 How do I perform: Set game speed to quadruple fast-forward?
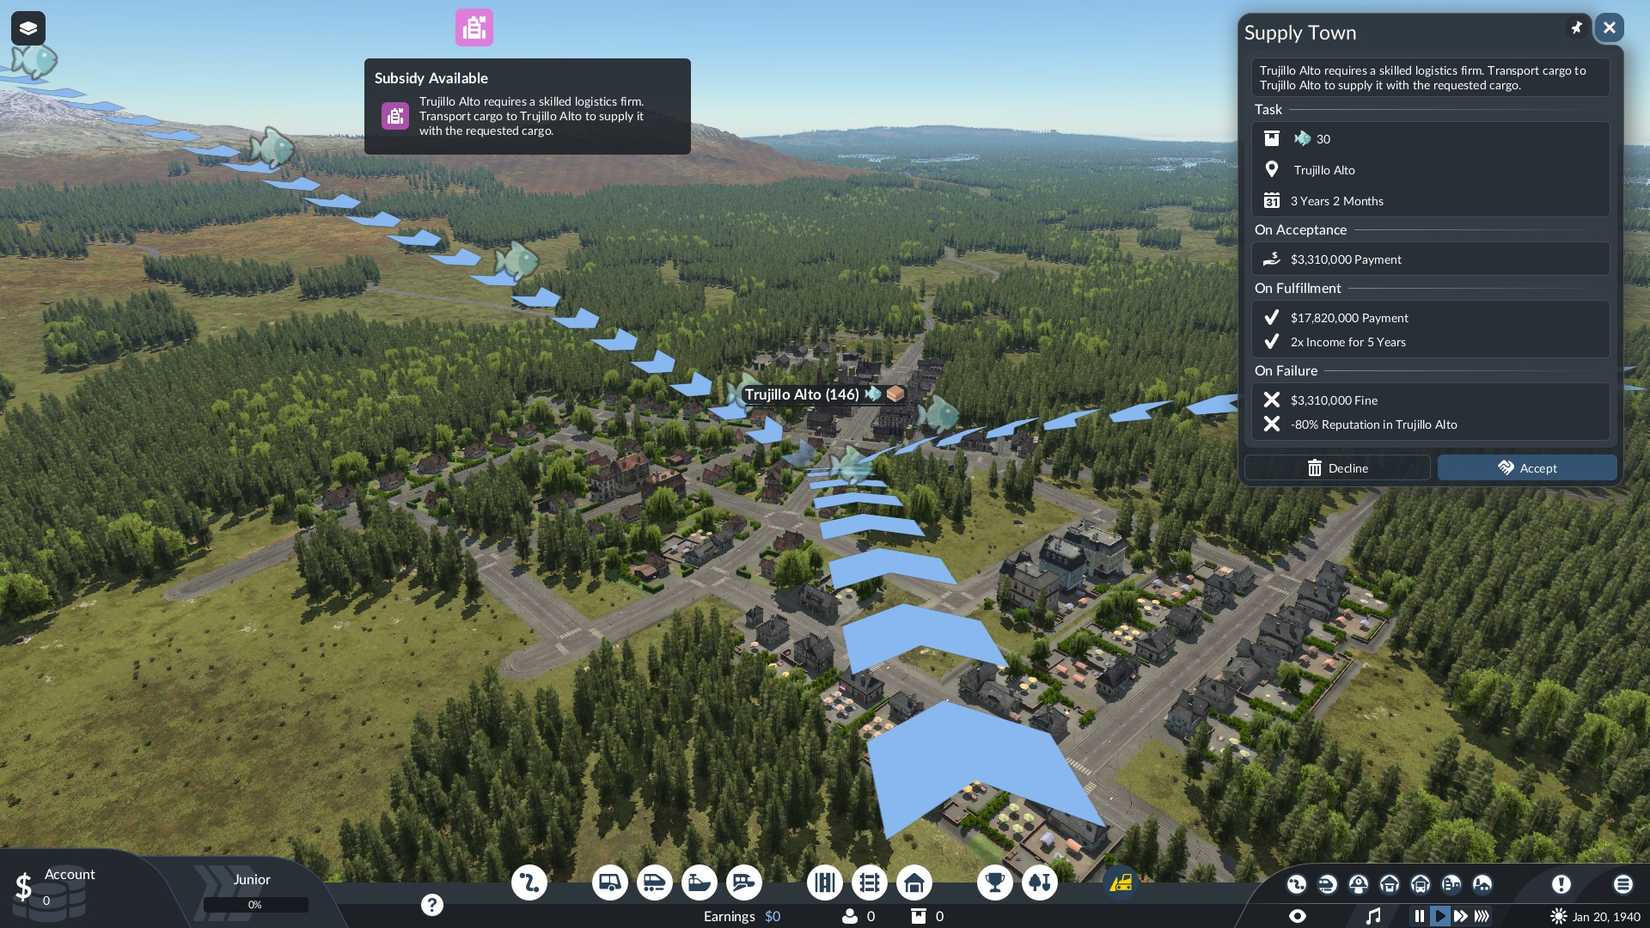click(1482, 916)
